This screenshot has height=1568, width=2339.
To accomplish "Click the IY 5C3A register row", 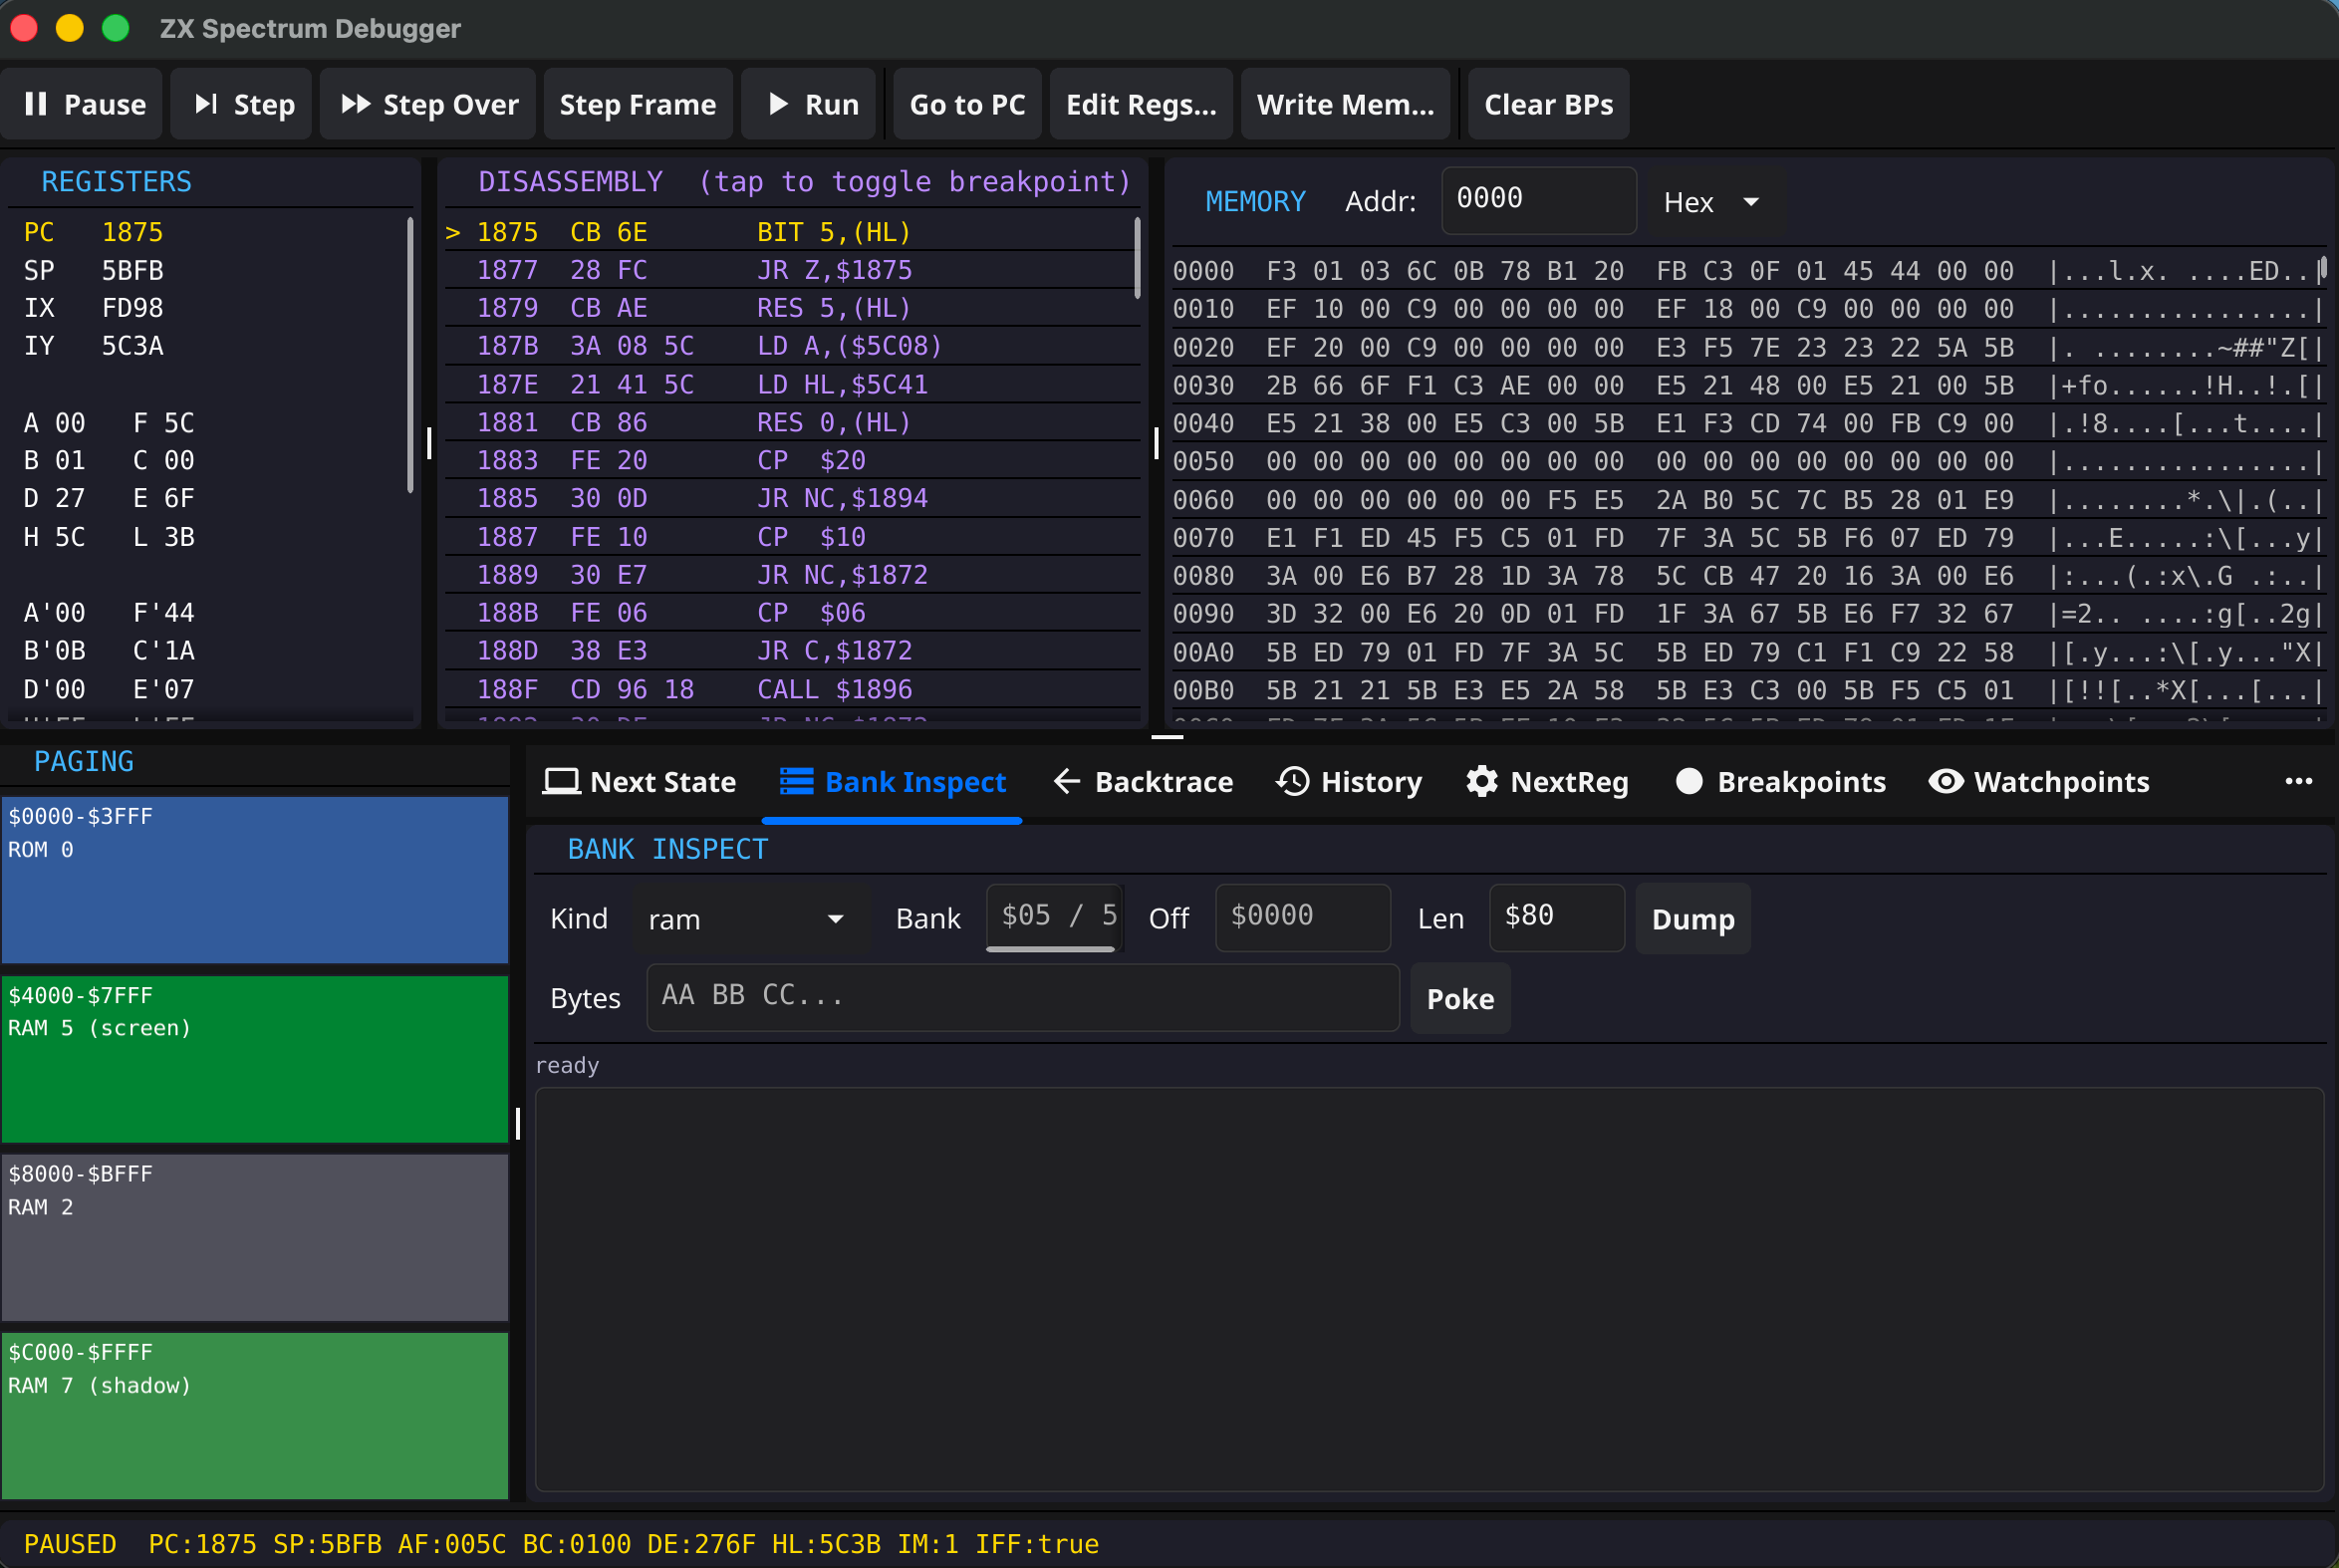I will (208, 346).
